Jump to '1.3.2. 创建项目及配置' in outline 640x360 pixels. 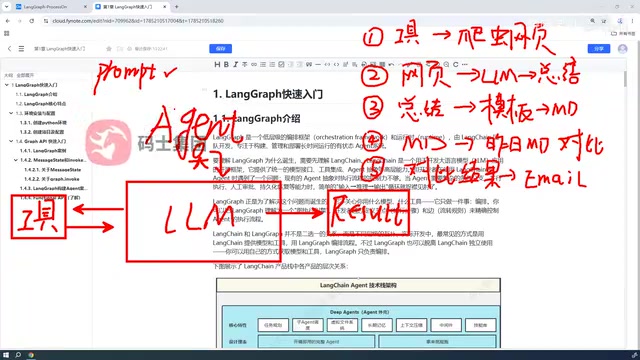42,132
